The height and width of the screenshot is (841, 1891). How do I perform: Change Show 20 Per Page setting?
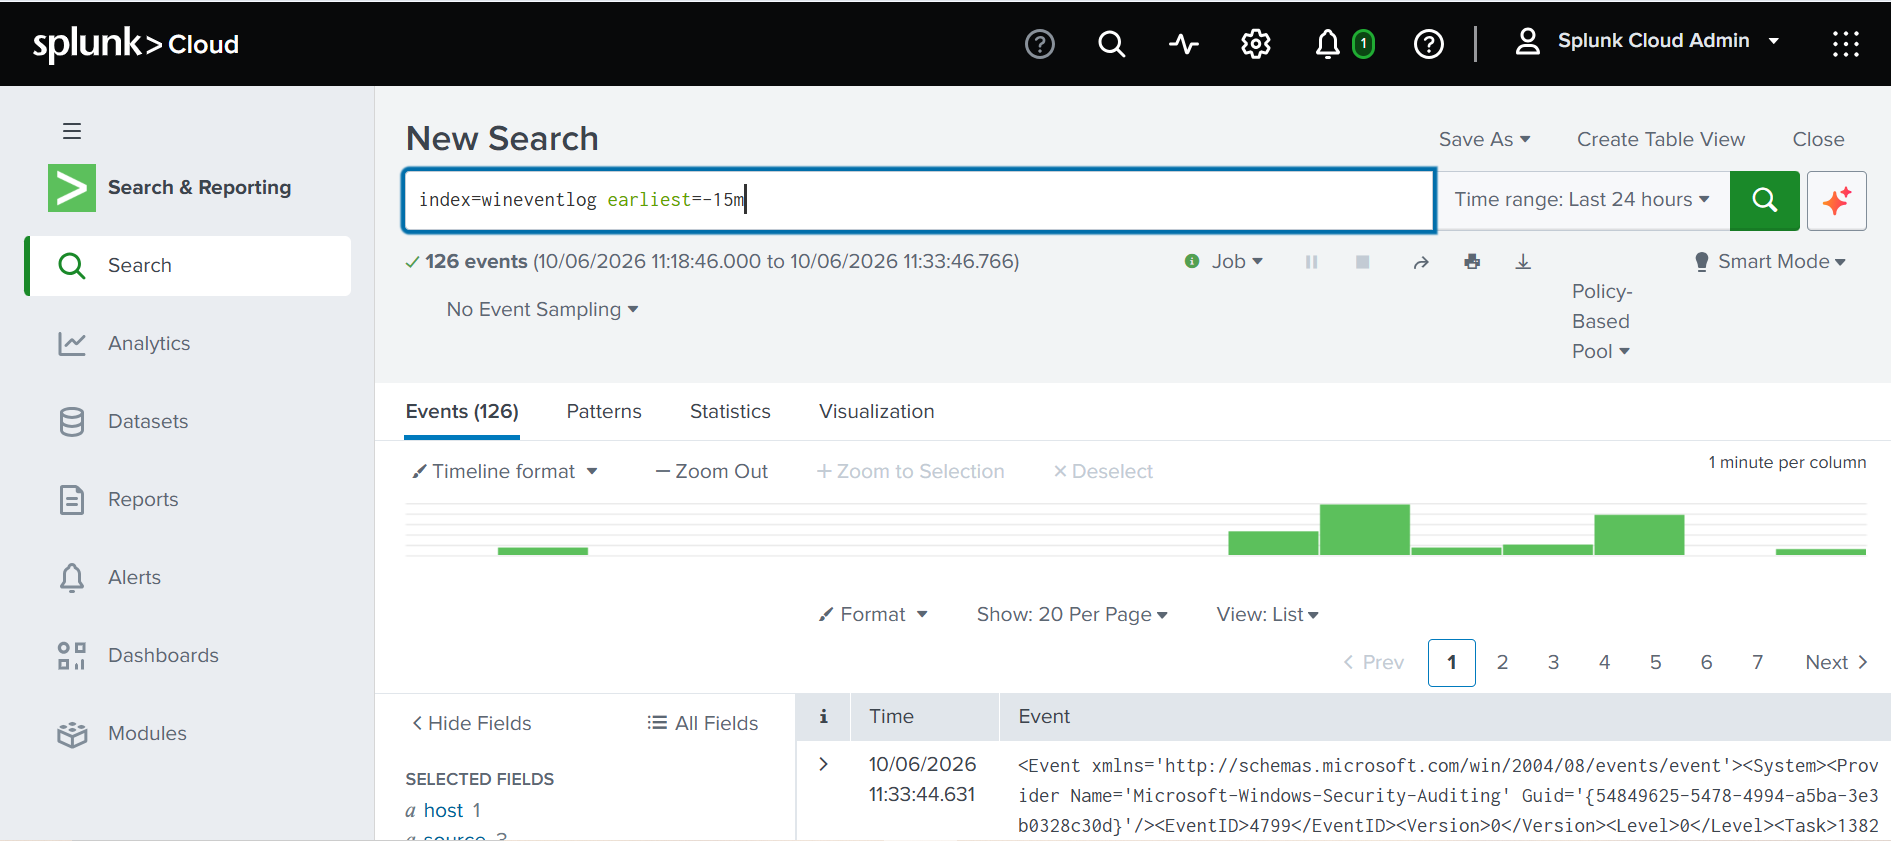[1072, 614]
